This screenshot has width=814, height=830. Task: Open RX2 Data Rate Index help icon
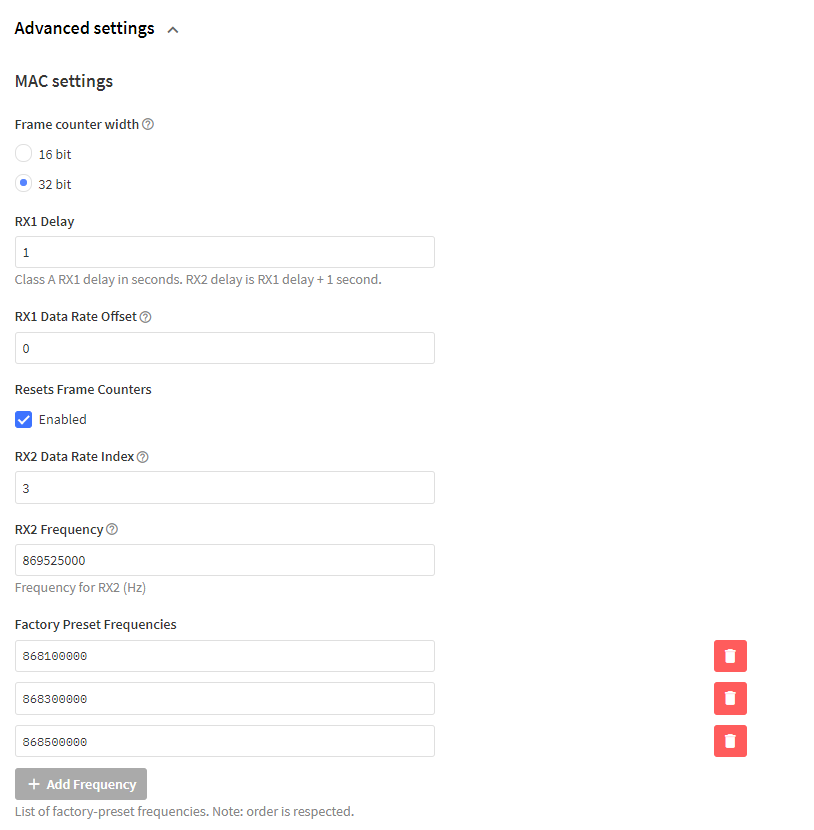[x=143, y=457]
